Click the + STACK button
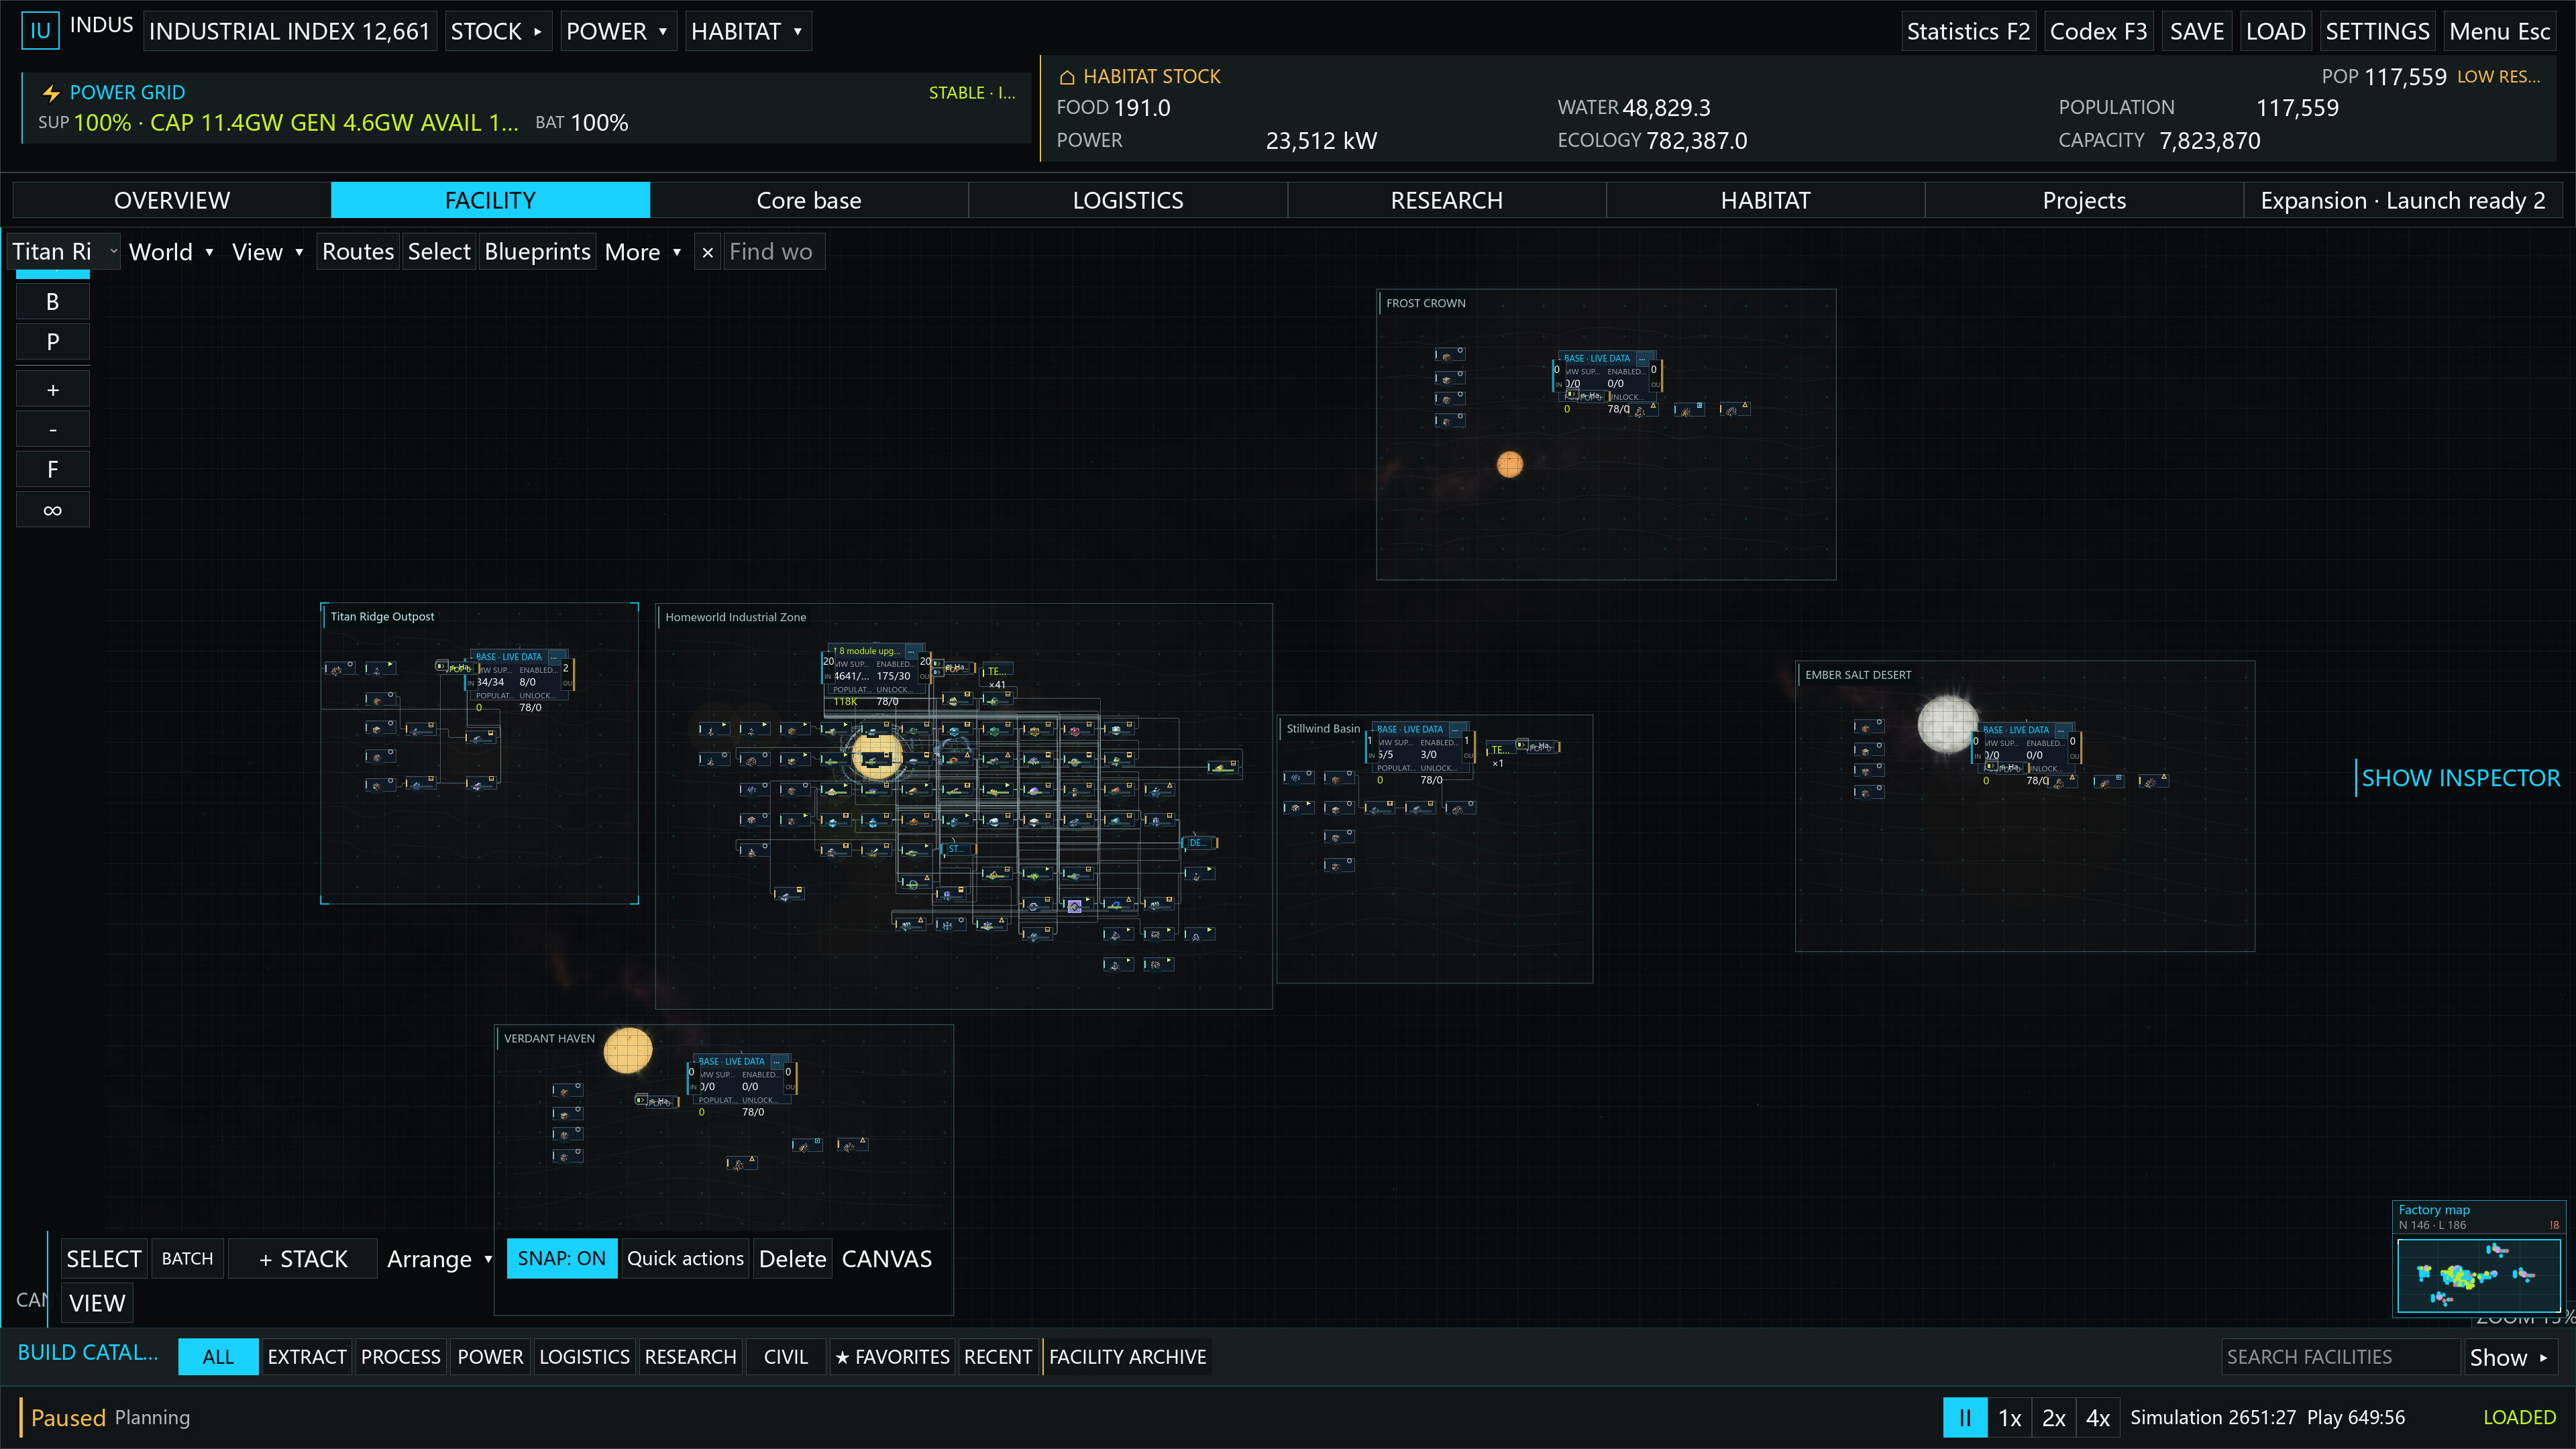Viewport: 2576px width, 1449px height. click(x=303, y=1259)
